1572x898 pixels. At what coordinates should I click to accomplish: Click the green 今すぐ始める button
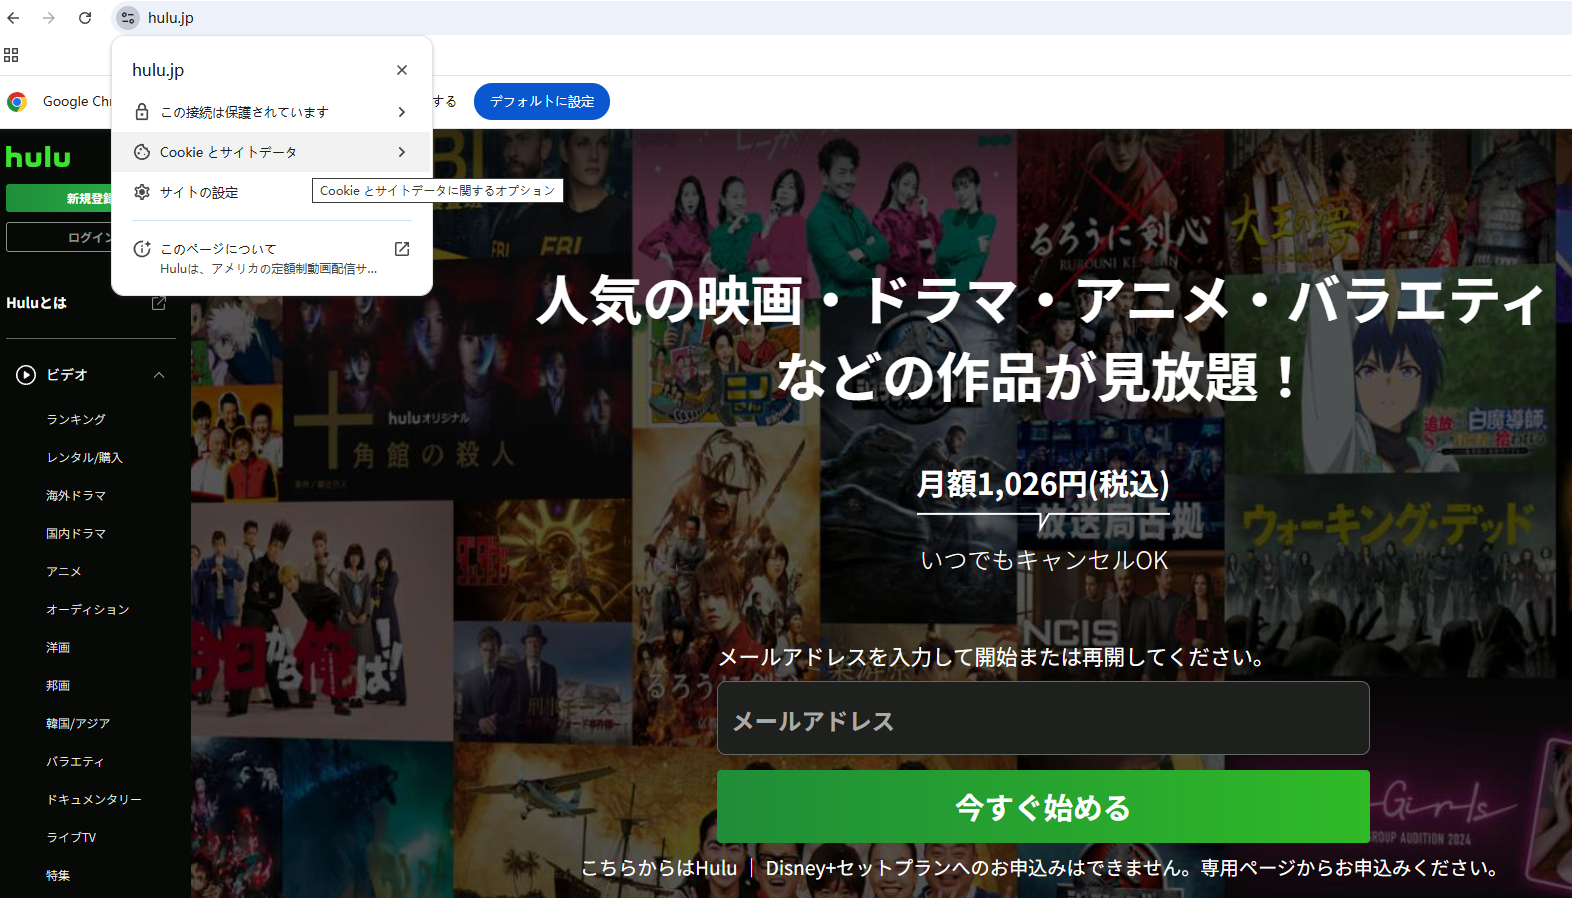coord(1042,806)
